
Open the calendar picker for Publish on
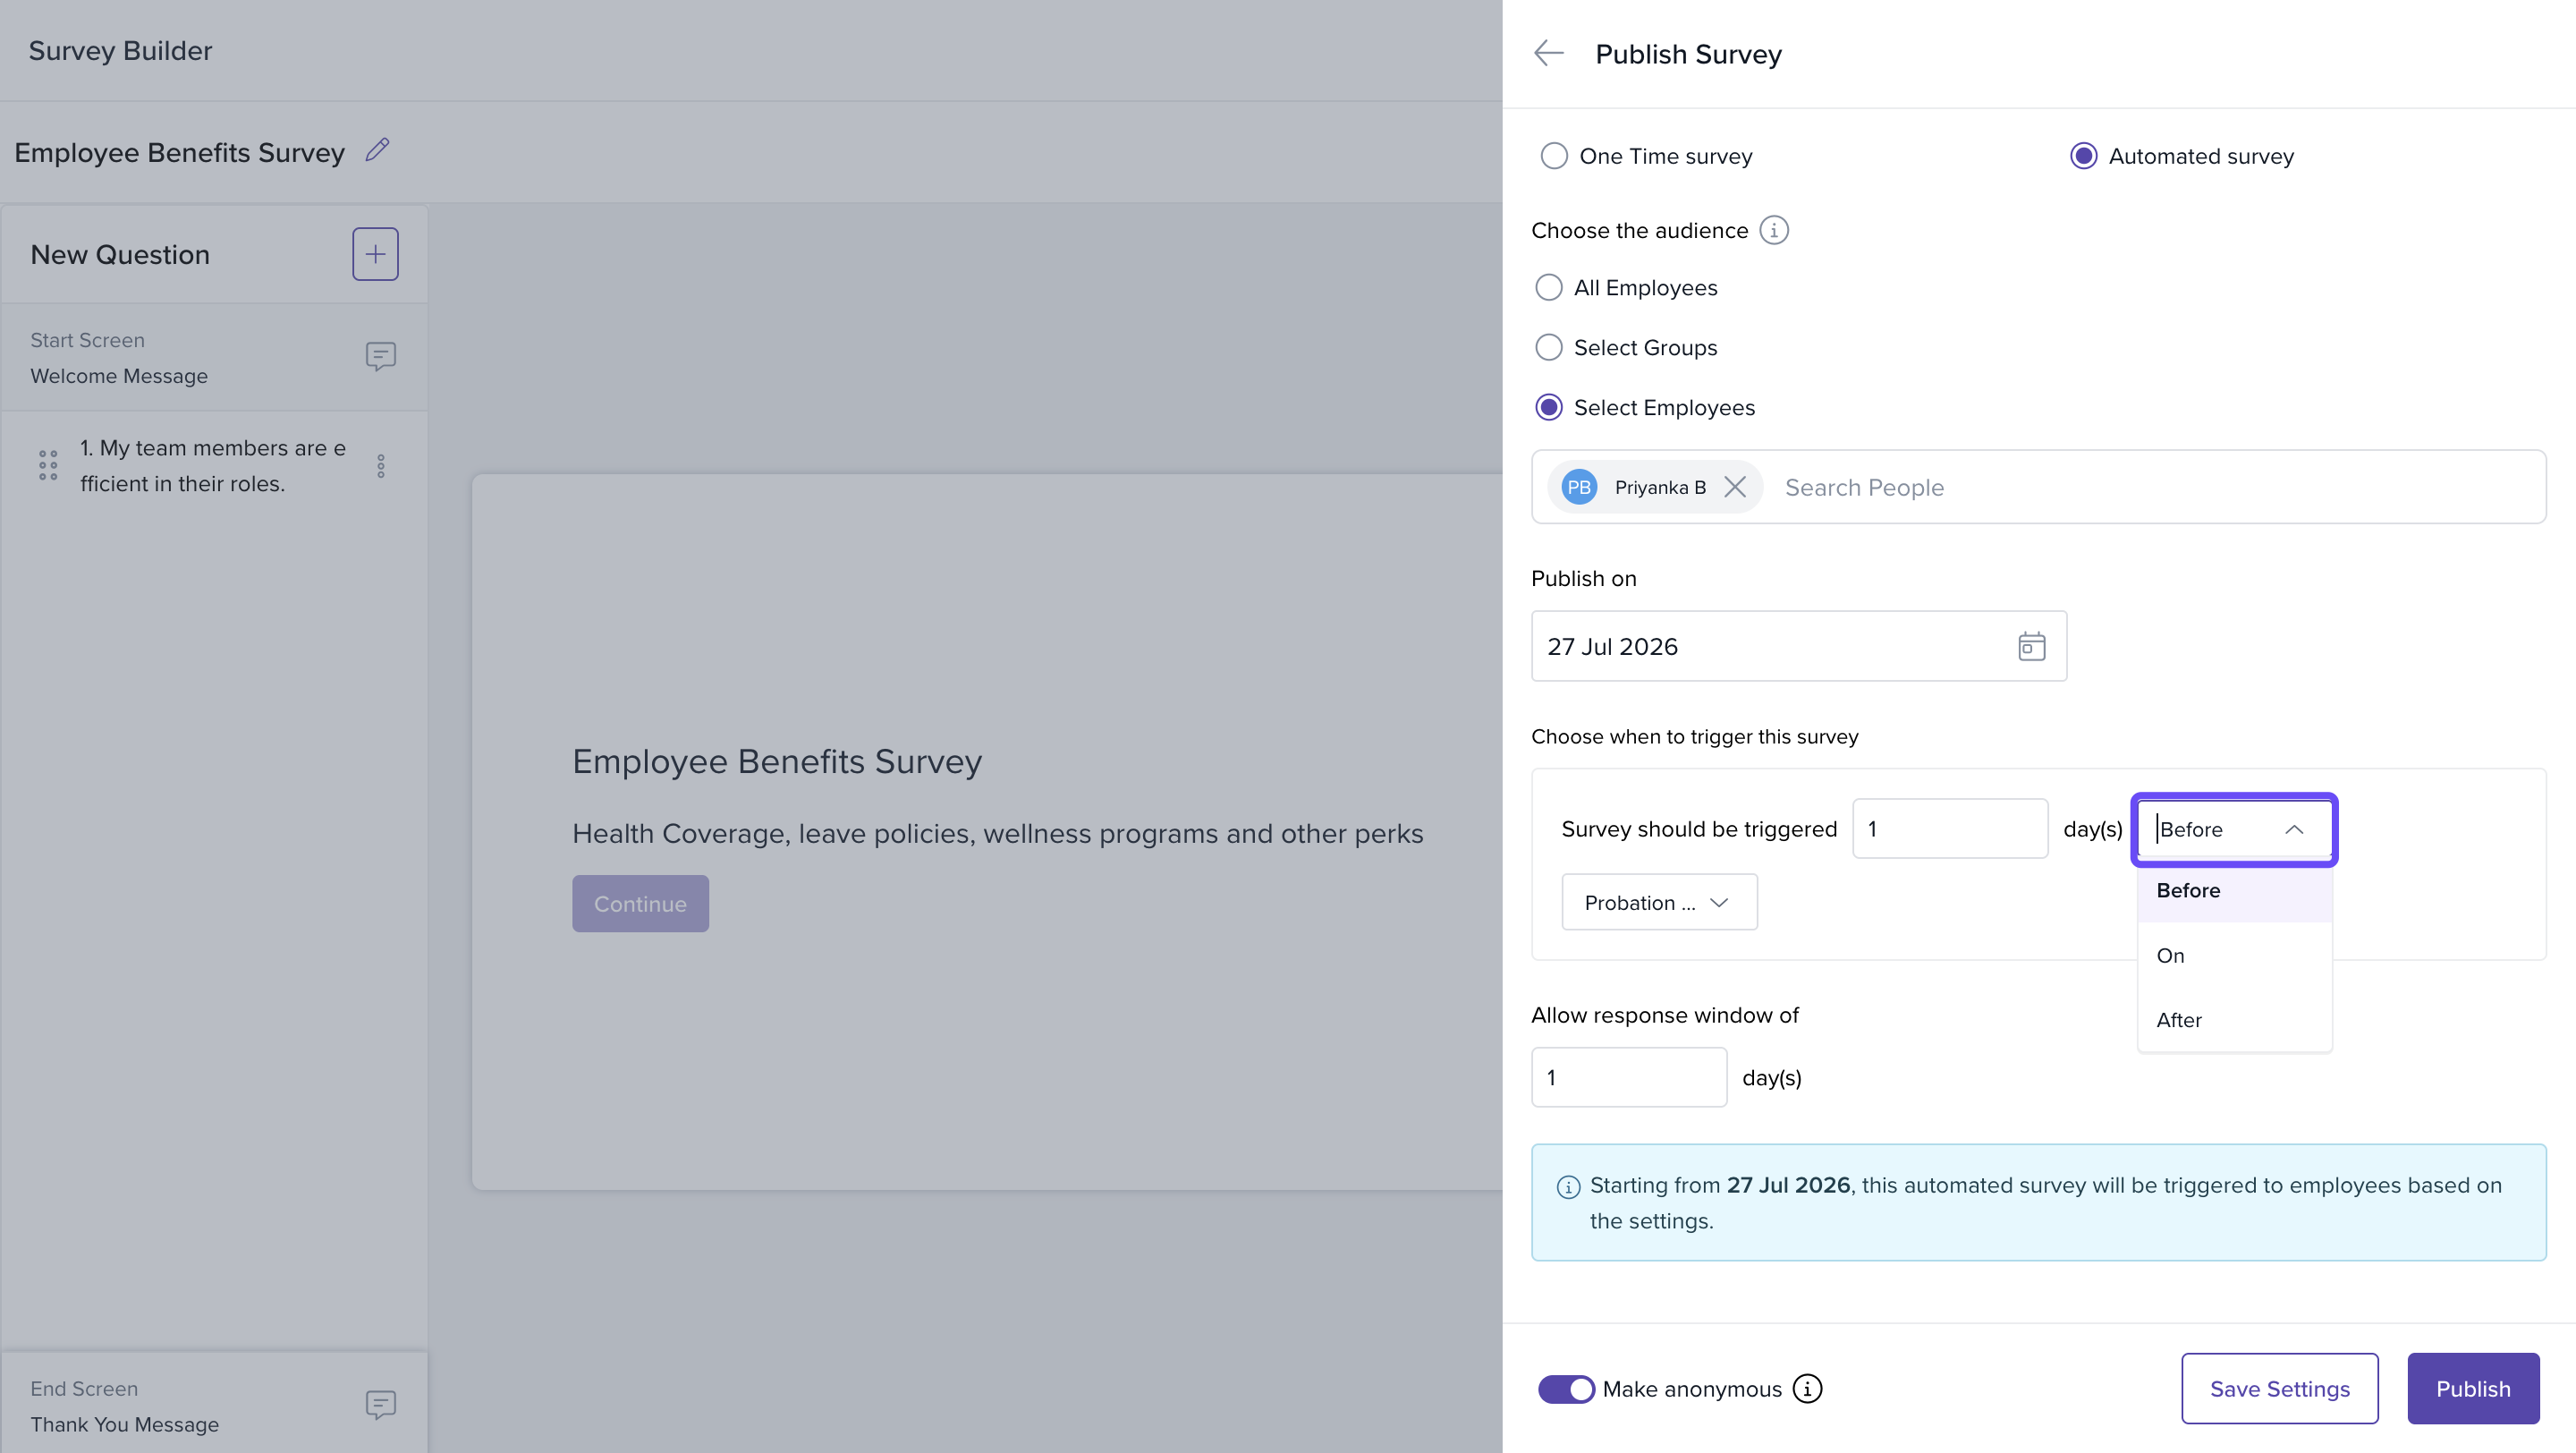2031,646
